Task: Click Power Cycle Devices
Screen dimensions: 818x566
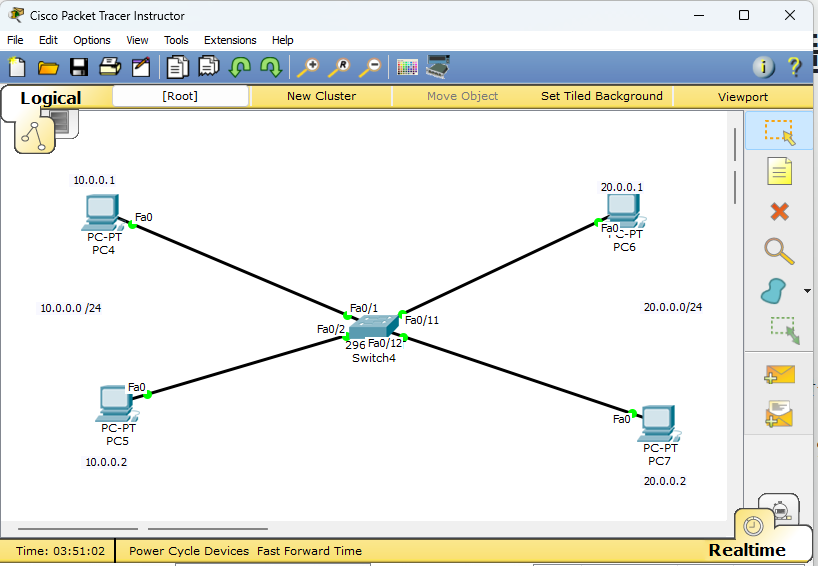Action: coord(189,551)
